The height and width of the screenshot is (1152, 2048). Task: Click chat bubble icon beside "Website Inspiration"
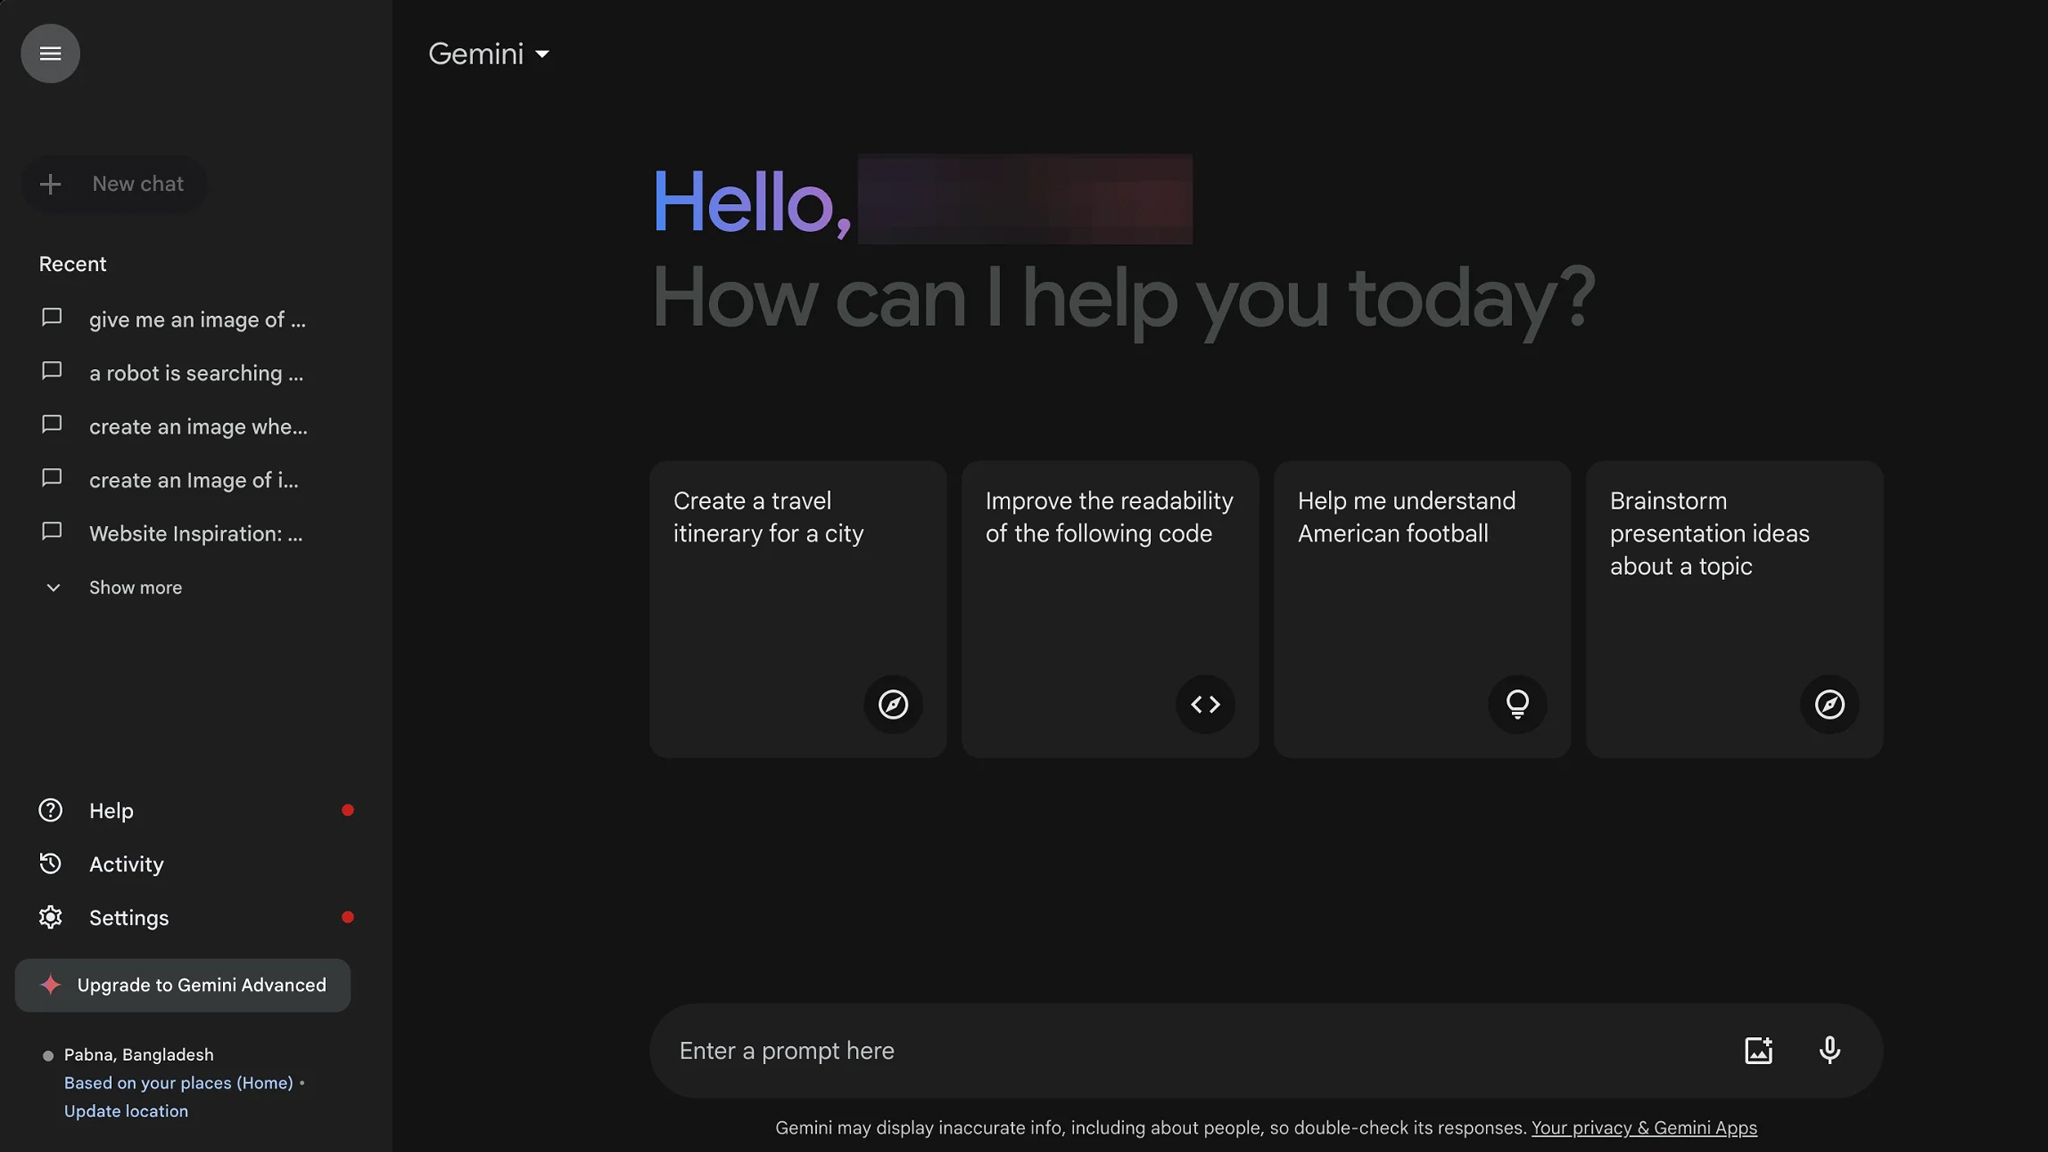coord(52,532)
